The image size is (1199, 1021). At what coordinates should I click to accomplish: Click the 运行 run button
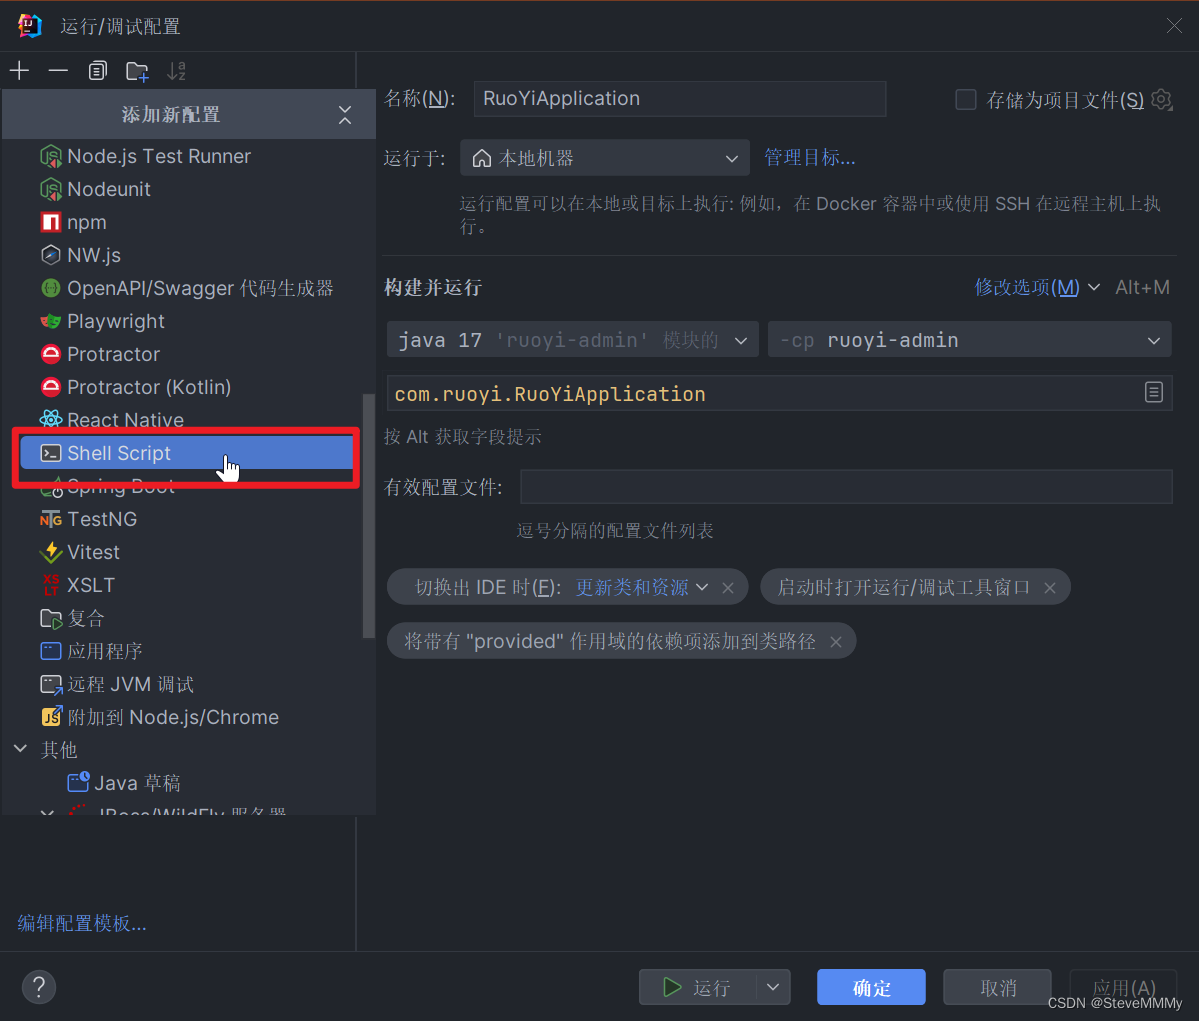(x=697, y=987)
